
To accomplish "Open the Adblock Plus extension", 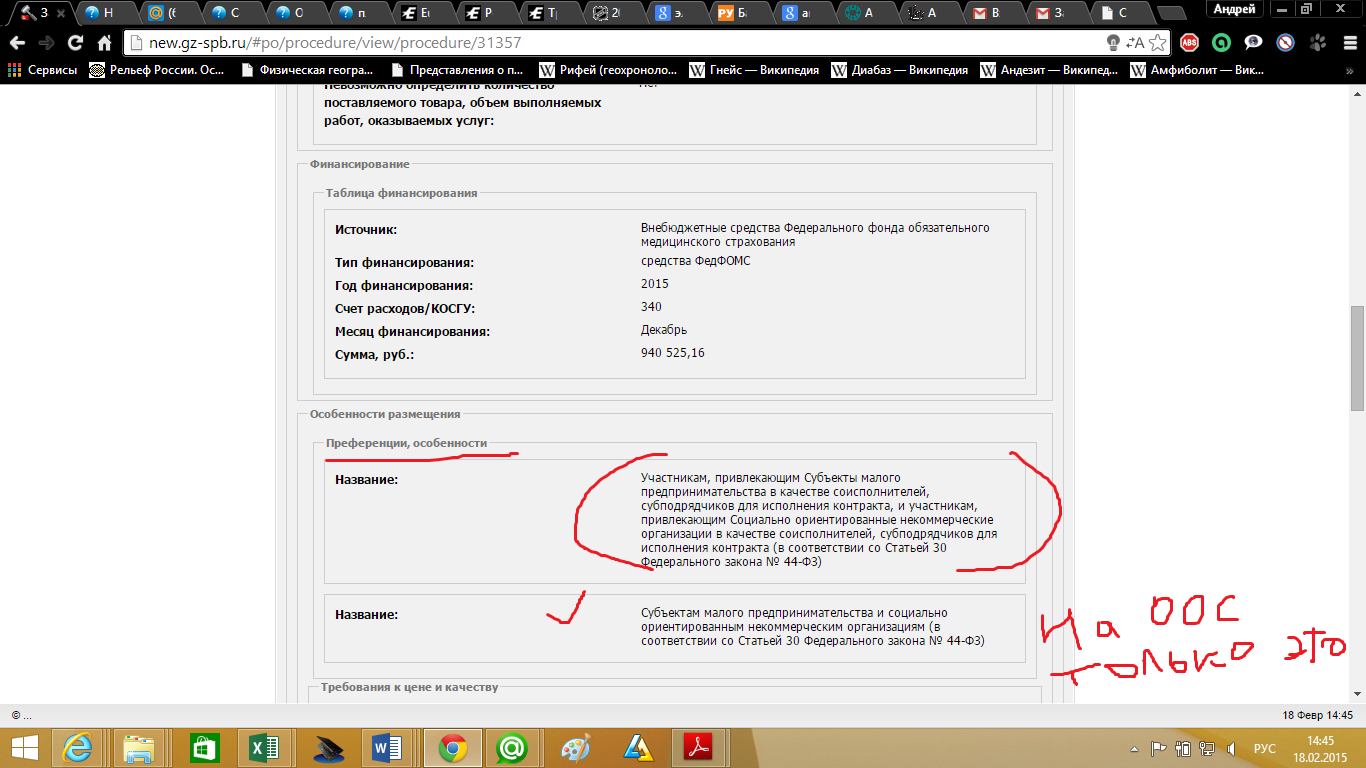I will pos(1189,43).
